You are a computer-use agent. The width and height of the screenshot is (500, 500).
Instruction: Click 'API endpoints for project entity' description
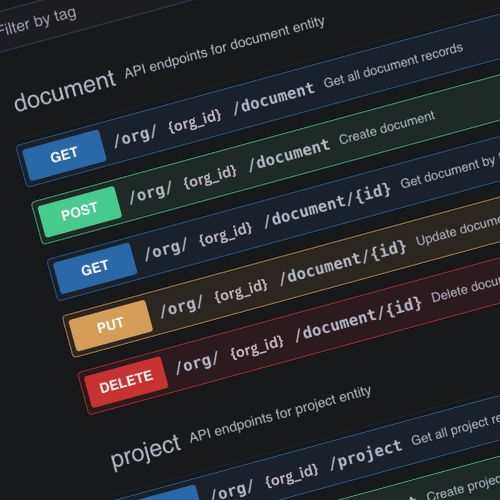coord(280,414)
